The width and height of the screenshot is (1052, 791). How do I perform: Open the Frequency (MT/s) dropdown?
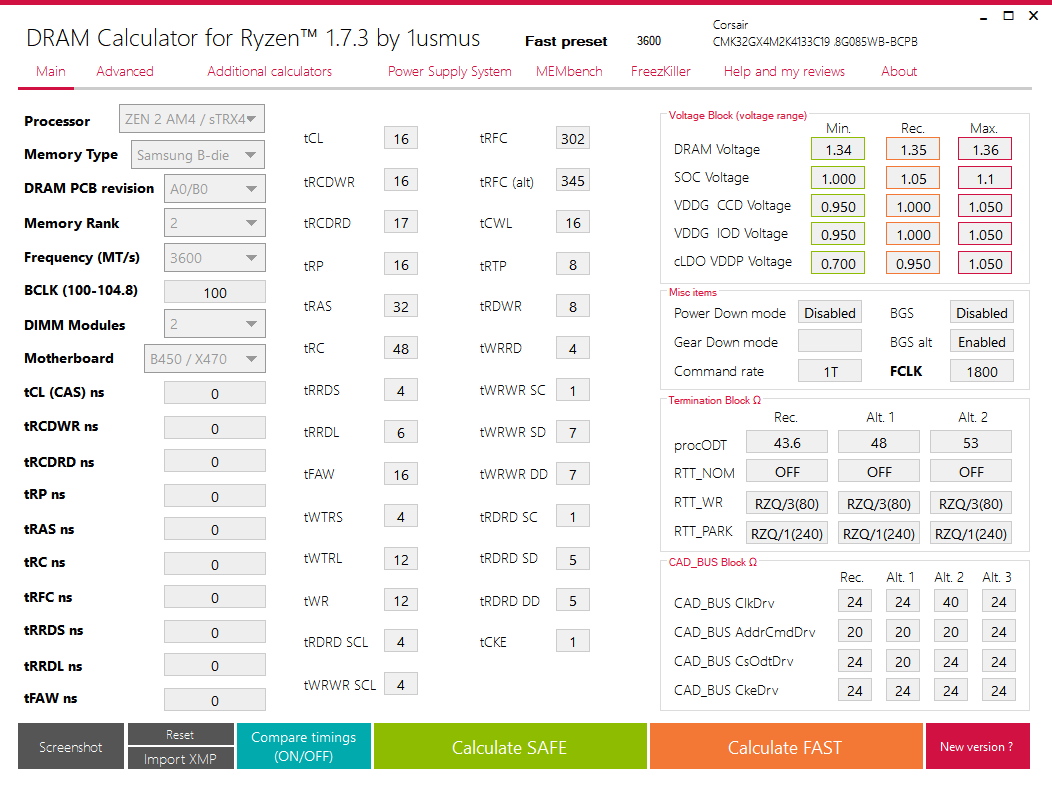(214, 257)
